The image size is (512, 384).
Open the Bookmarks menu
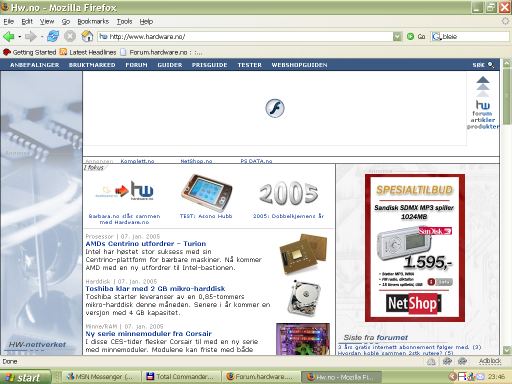[x=93, y=21]
